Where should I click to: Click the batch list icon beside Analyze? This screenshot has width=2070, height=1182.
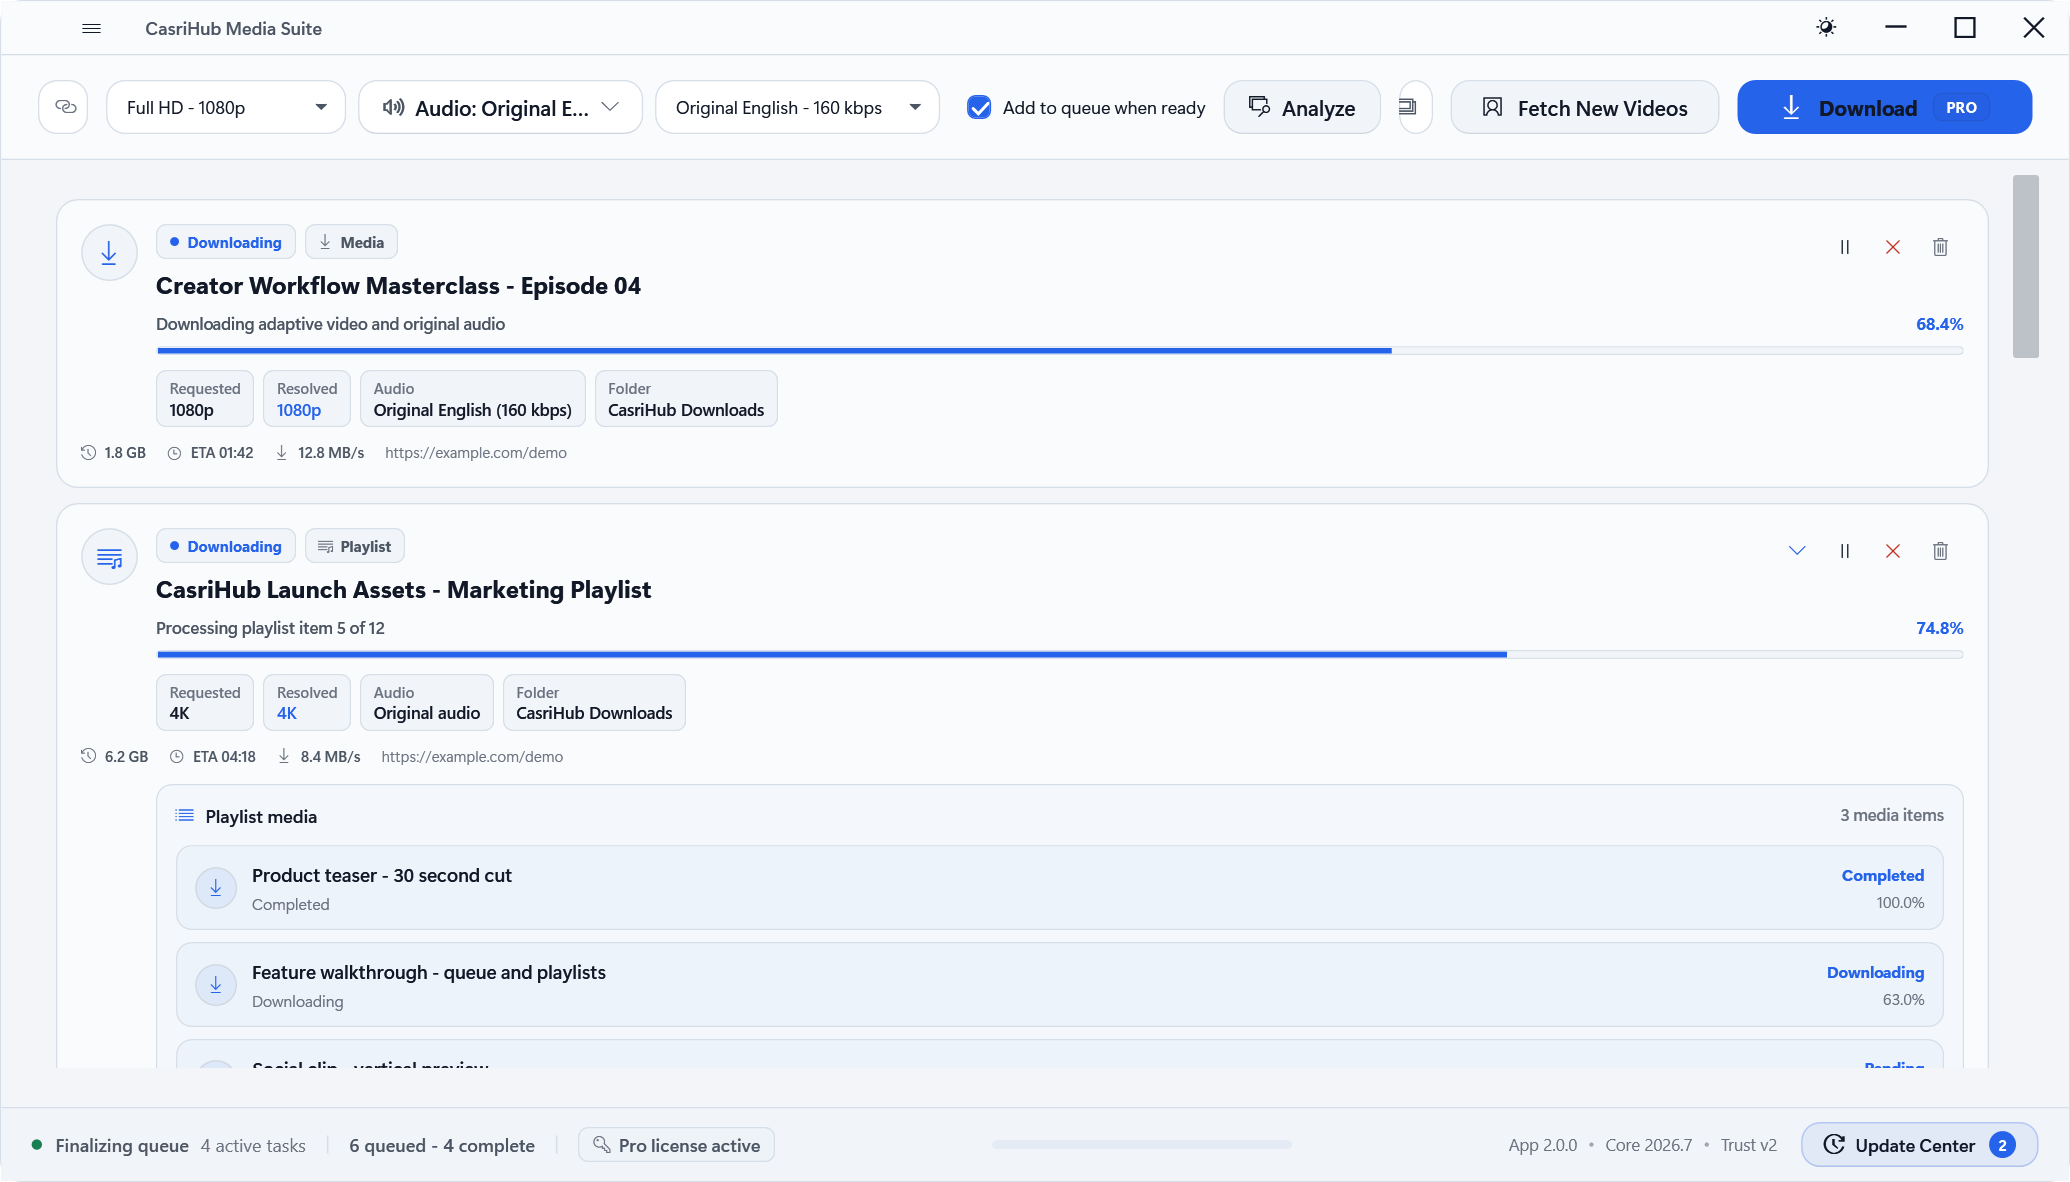click(x=1408, y=107)
